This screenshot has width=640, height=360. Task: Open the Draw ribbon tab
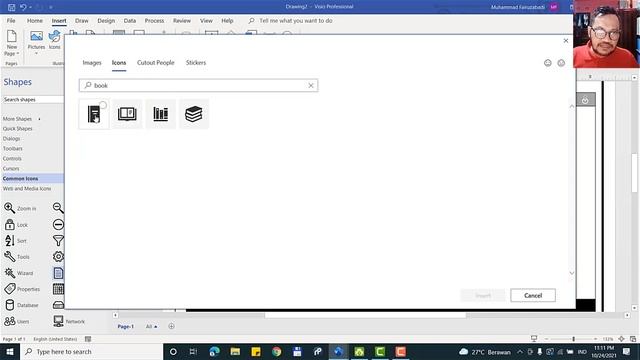click(x=82, y=20)
